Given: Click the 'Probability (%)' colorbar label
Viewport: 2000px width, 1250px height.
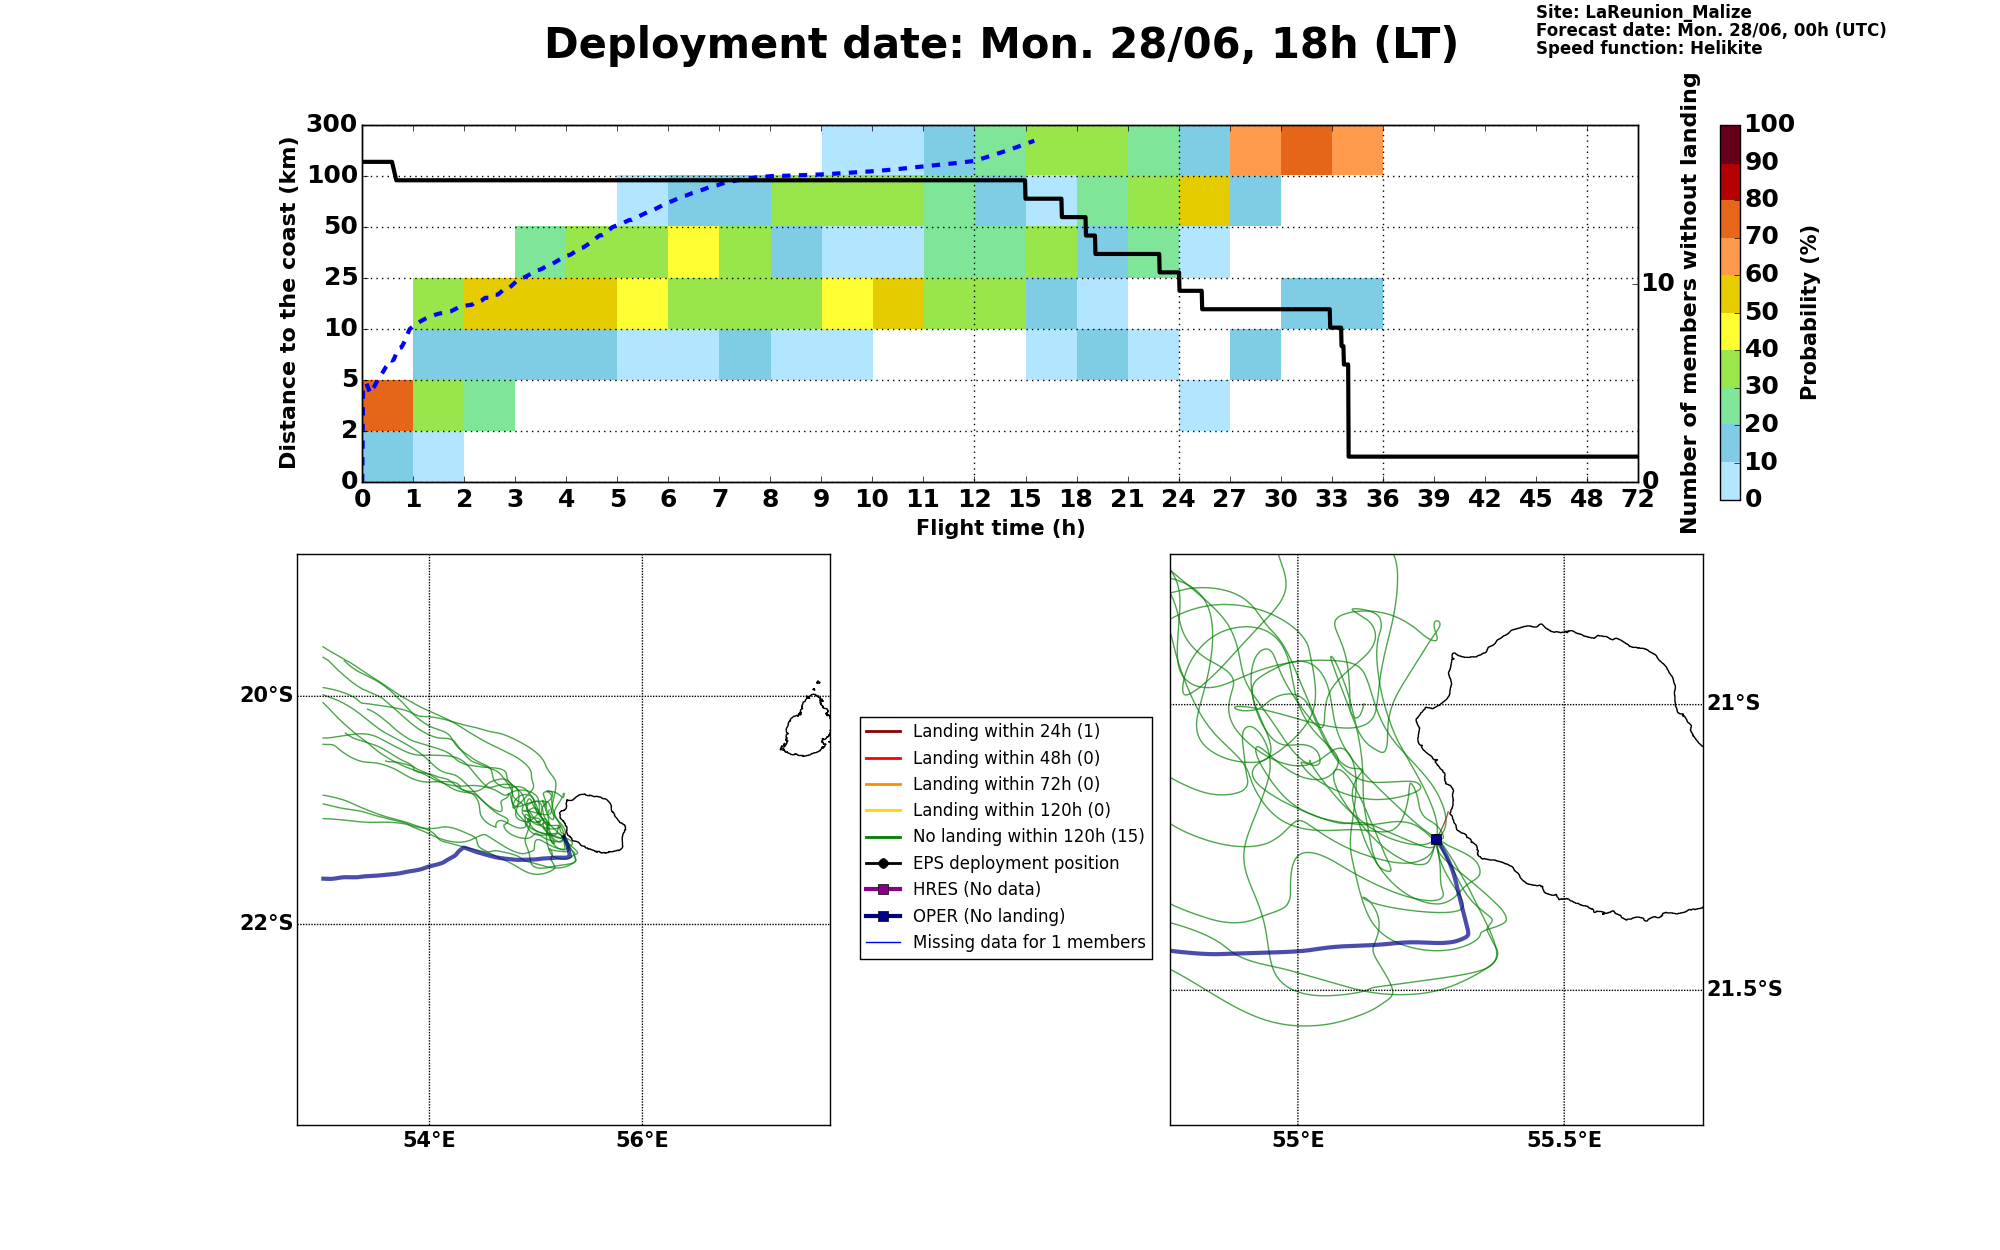Looking at the screenshot, I should point(1808,313).
